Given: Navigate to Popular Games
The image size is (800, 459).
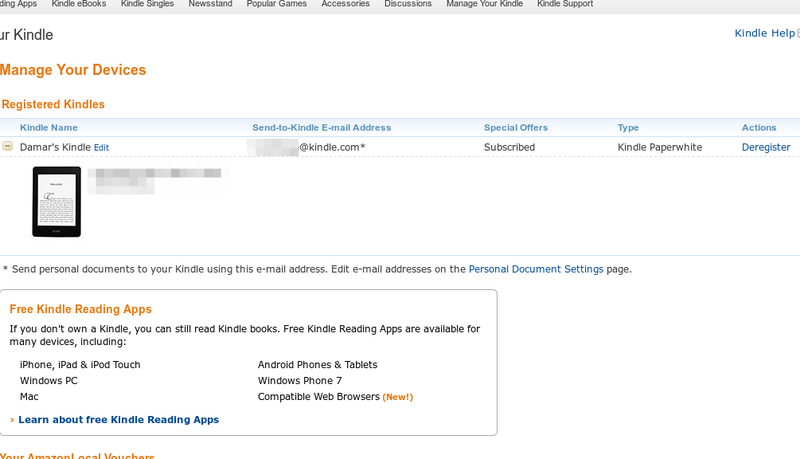Looking at the screenshot, I should (276, 4).
